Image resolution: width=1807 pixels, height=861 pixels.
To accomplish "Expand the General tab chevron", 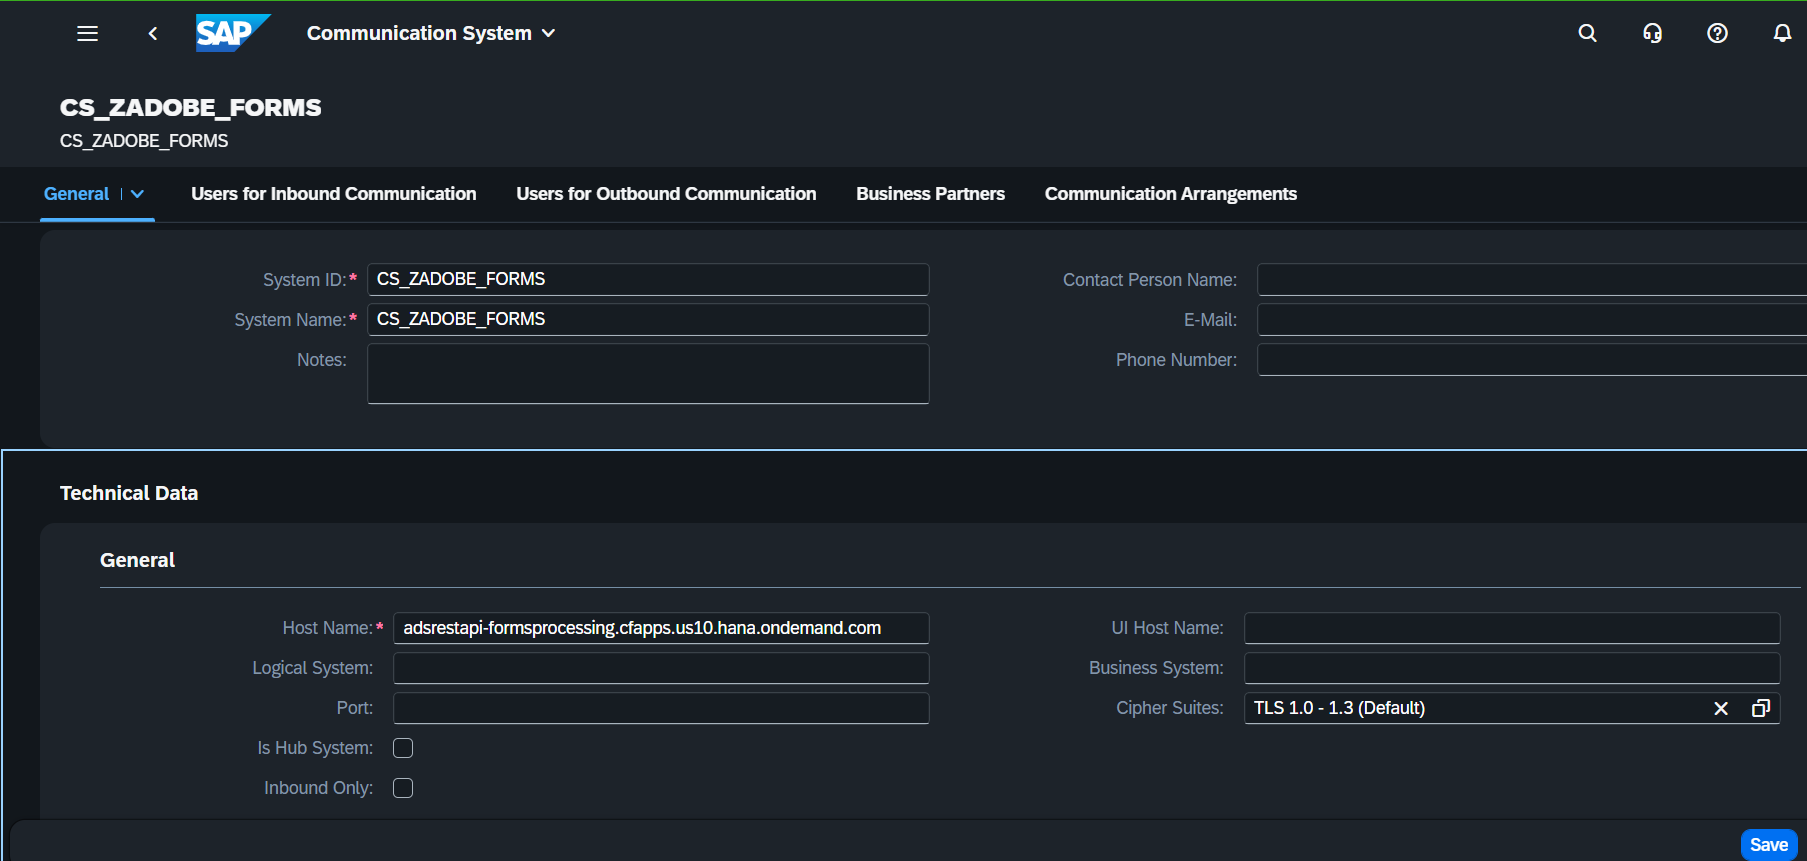I will [138, 194].
